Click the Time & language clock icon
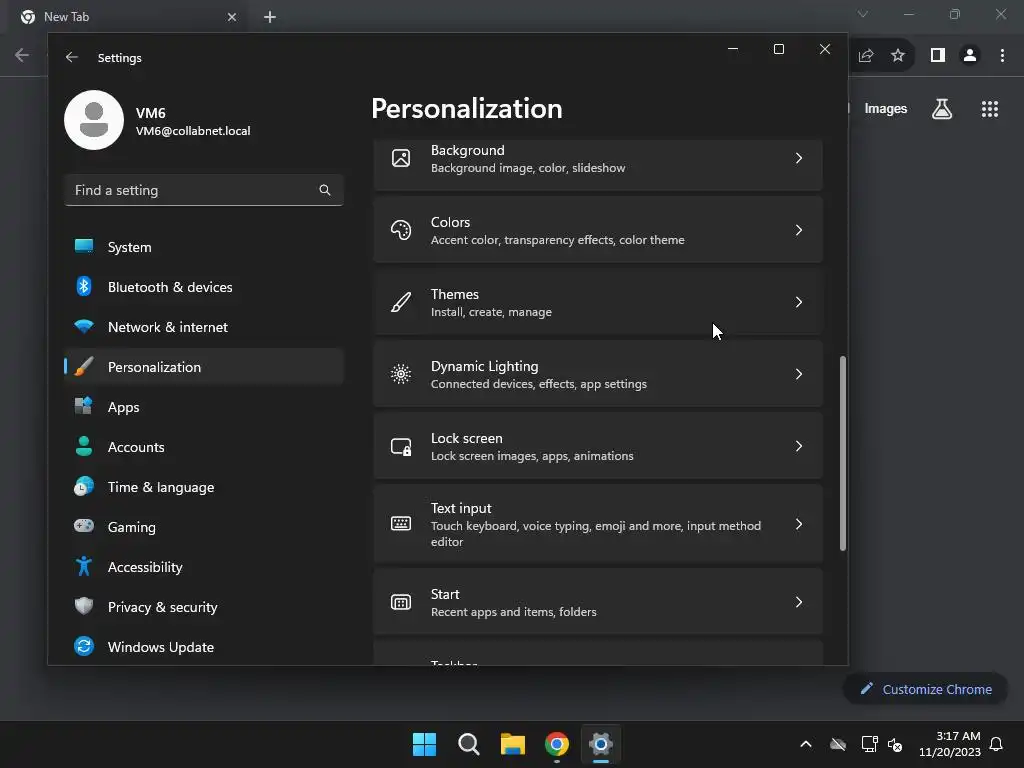The width and height of the screenshot is (1024, 768). coord(84,487)
